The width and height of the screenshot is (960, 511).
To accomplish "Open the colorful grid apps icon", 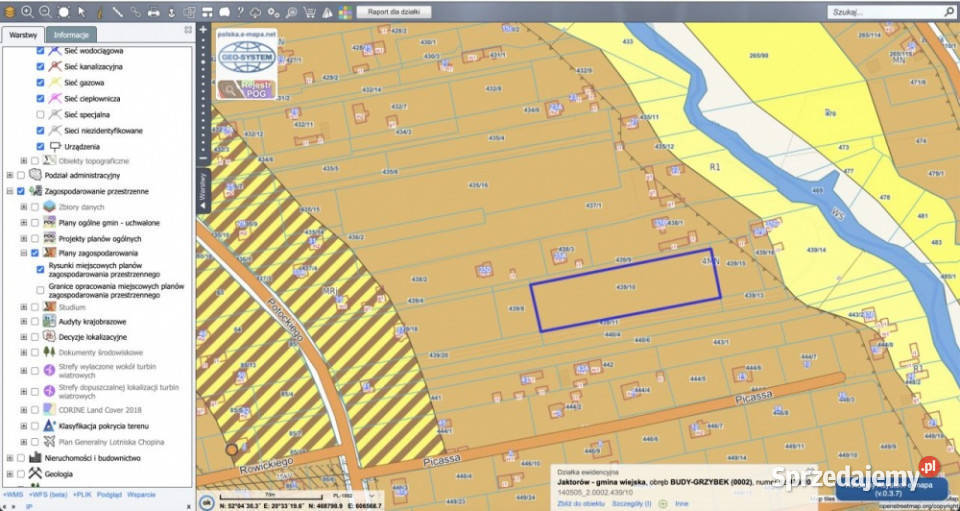I will pyautogui.click(x=345, y=12).
